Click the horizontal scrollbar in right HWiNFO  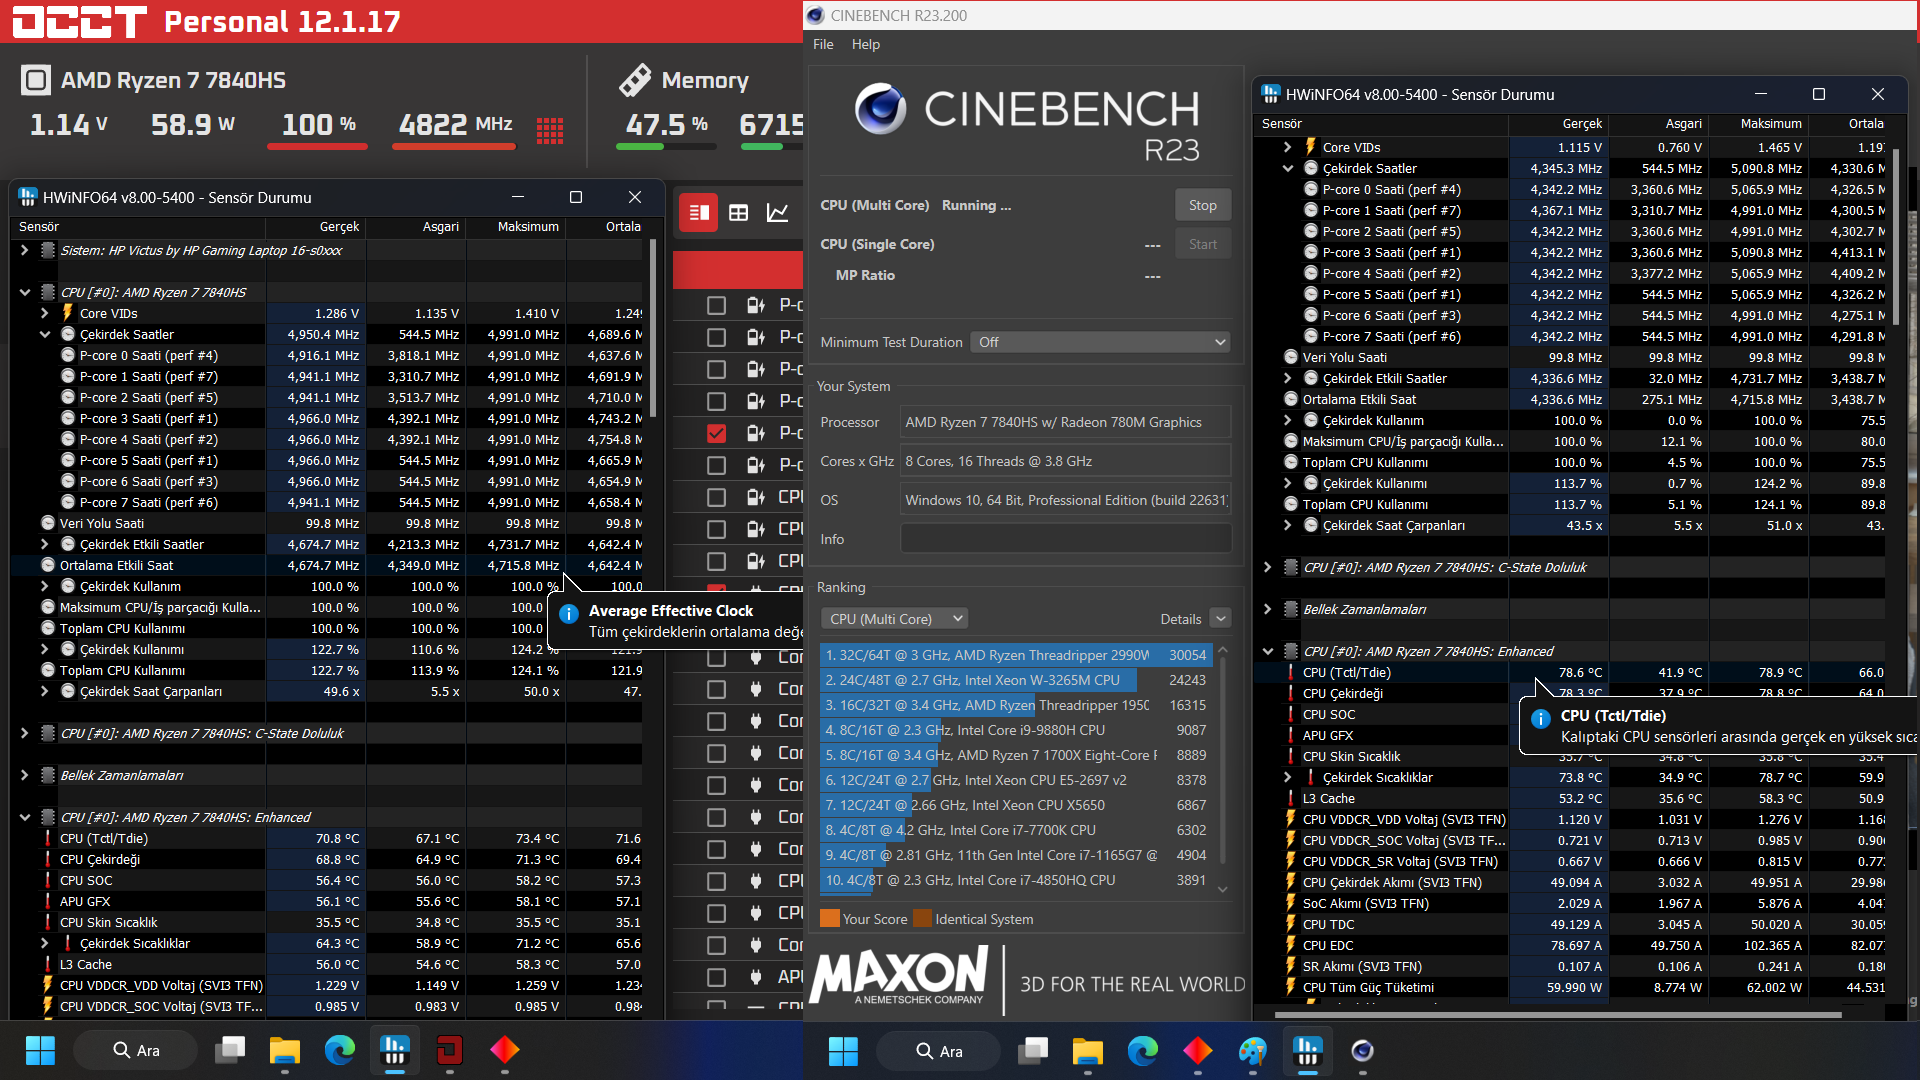tap(1560, 1014)
